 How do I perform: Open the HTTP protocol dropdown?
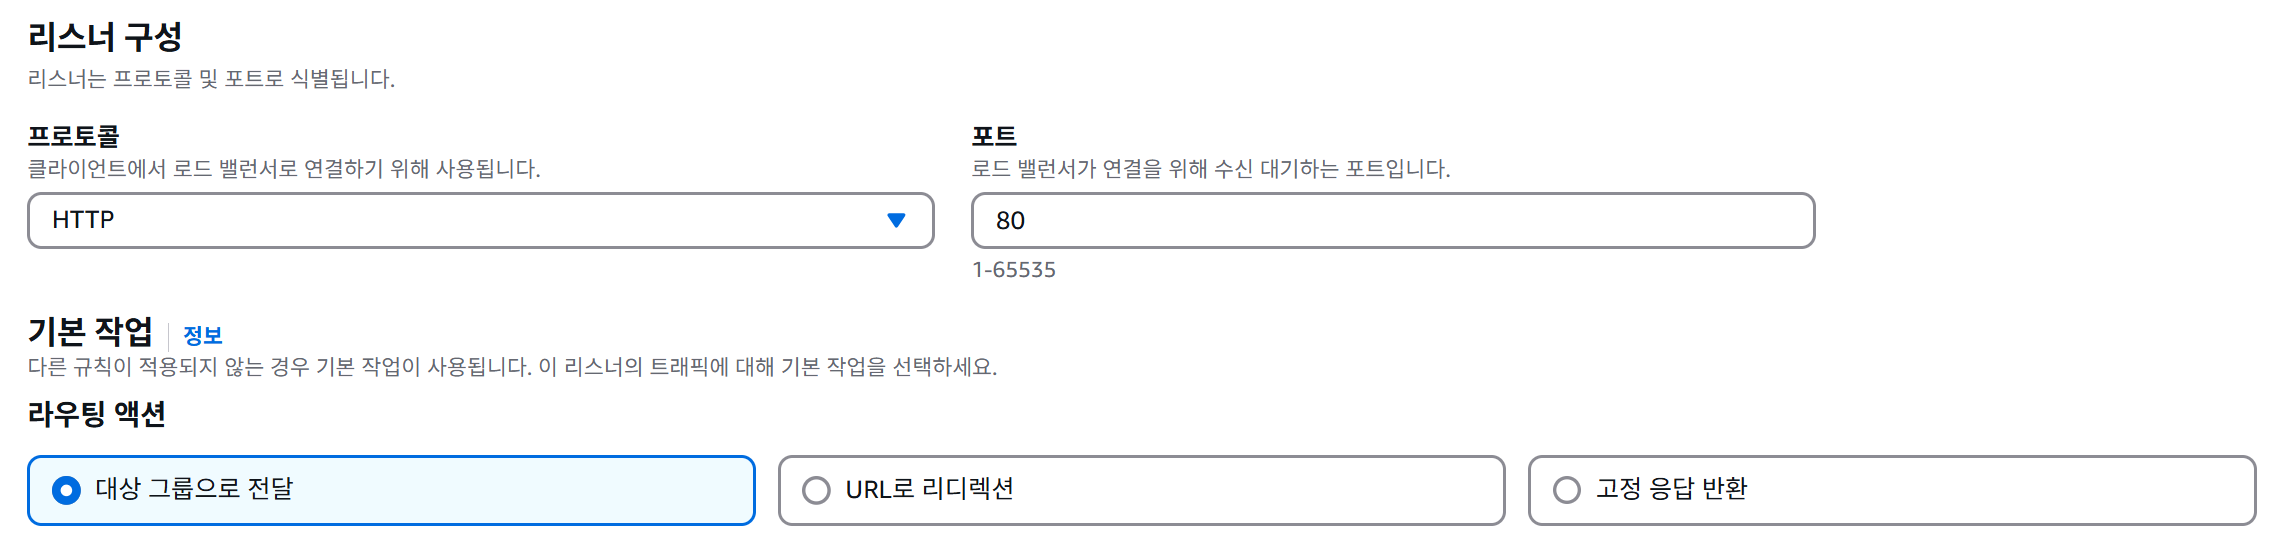480,220
